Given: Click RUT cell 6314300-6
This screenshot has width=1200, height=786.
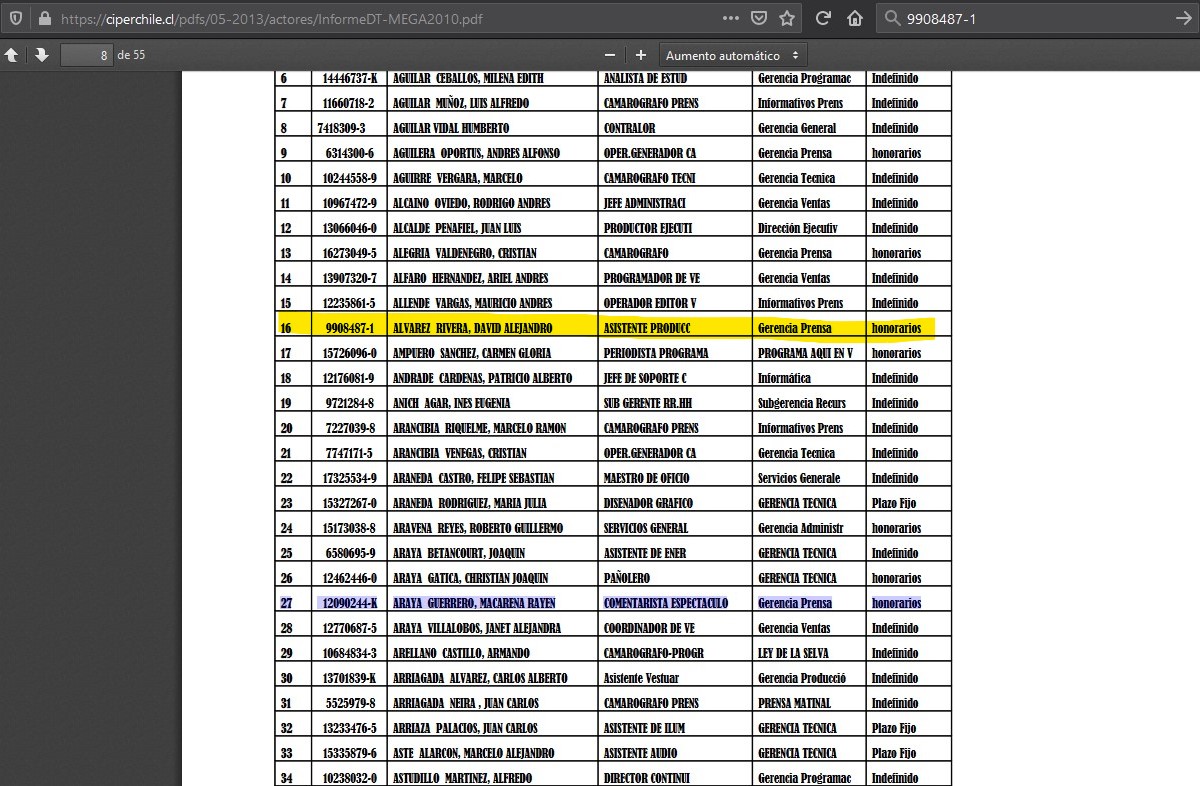Looking at the screenshot, I should tap(350, 153).
